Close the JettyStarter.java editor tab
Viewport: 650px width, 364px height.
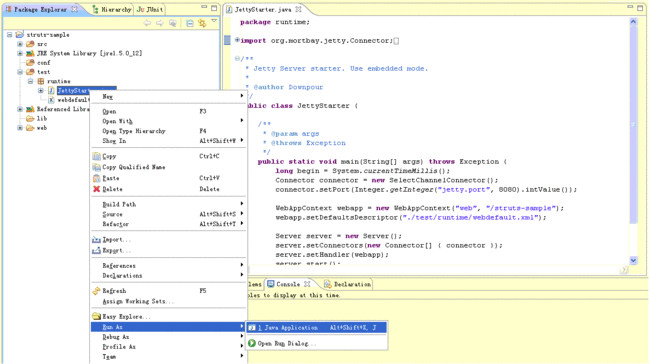pos(298,9)
